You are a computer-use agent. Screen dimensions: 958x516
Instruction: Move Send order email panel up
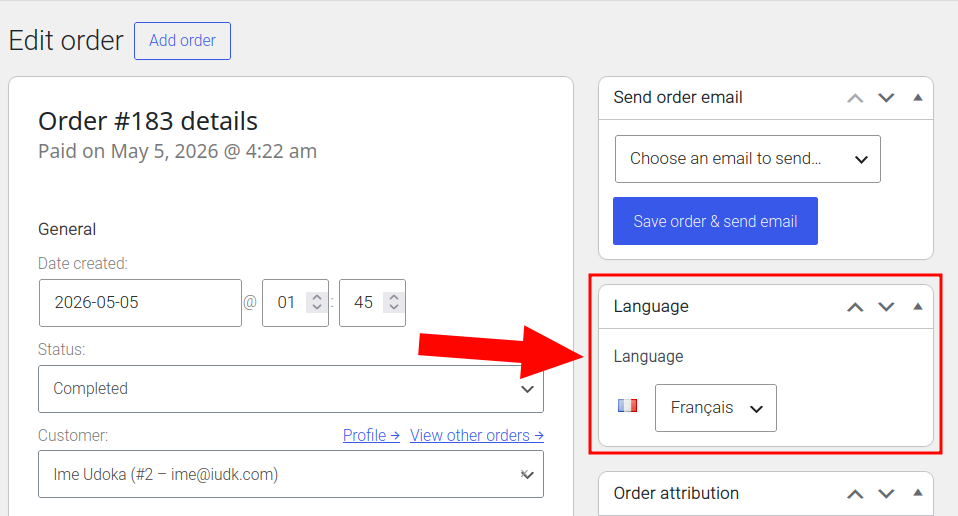(855, 98)
